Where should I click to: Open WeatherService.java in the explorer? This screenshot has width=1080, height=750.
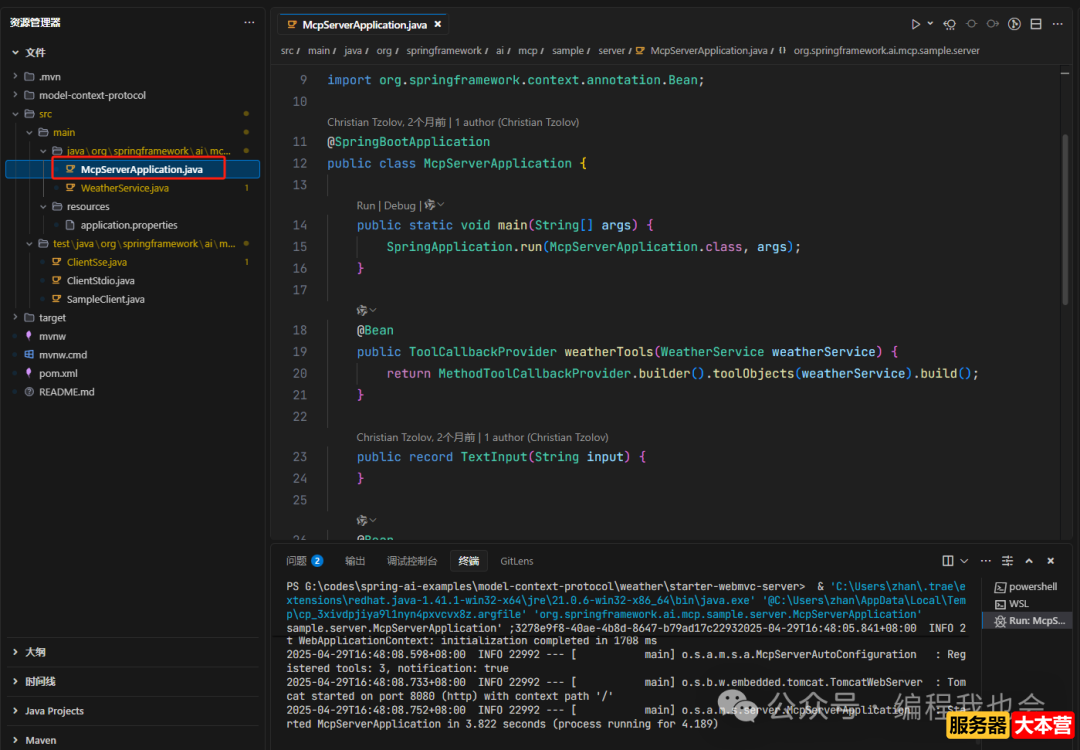click(x=125, y=188)
